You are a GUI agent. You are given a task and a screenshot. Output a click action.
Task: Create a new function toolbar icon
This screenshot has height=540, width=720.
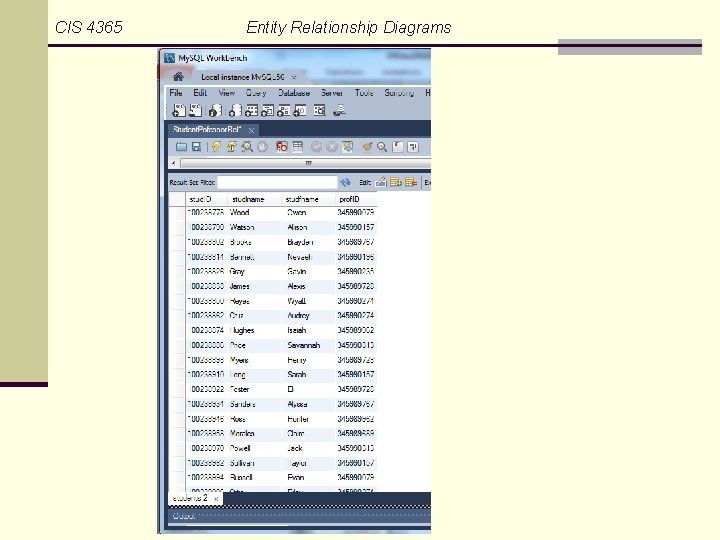pos(299,111)
